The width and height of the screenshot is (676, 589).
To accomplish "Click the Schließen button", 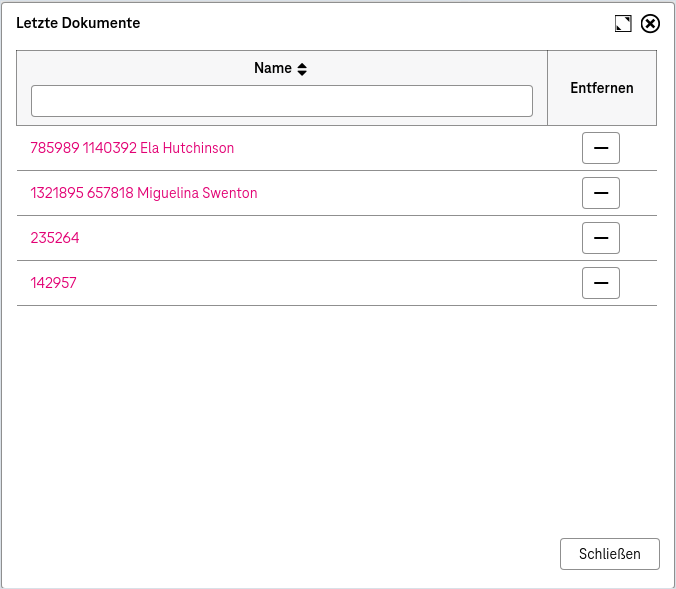I will click(610, 554).
